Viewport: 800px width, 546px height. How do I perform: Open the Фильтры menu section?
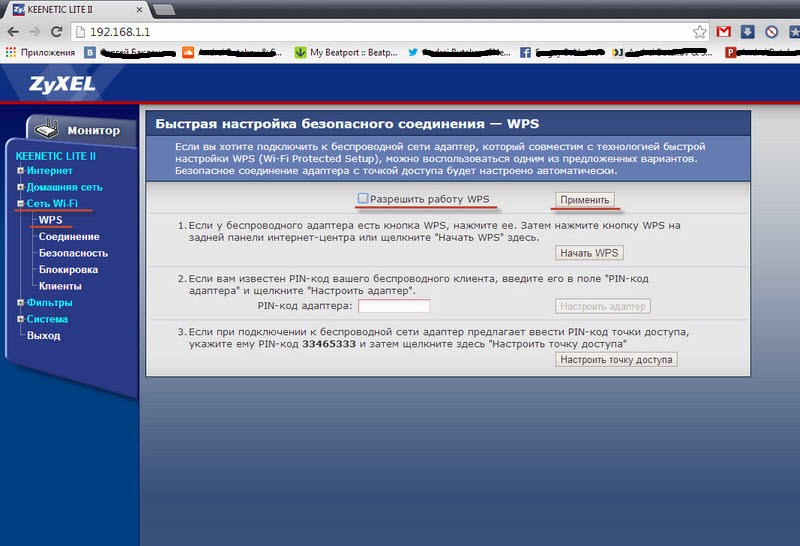pos(49,302)
